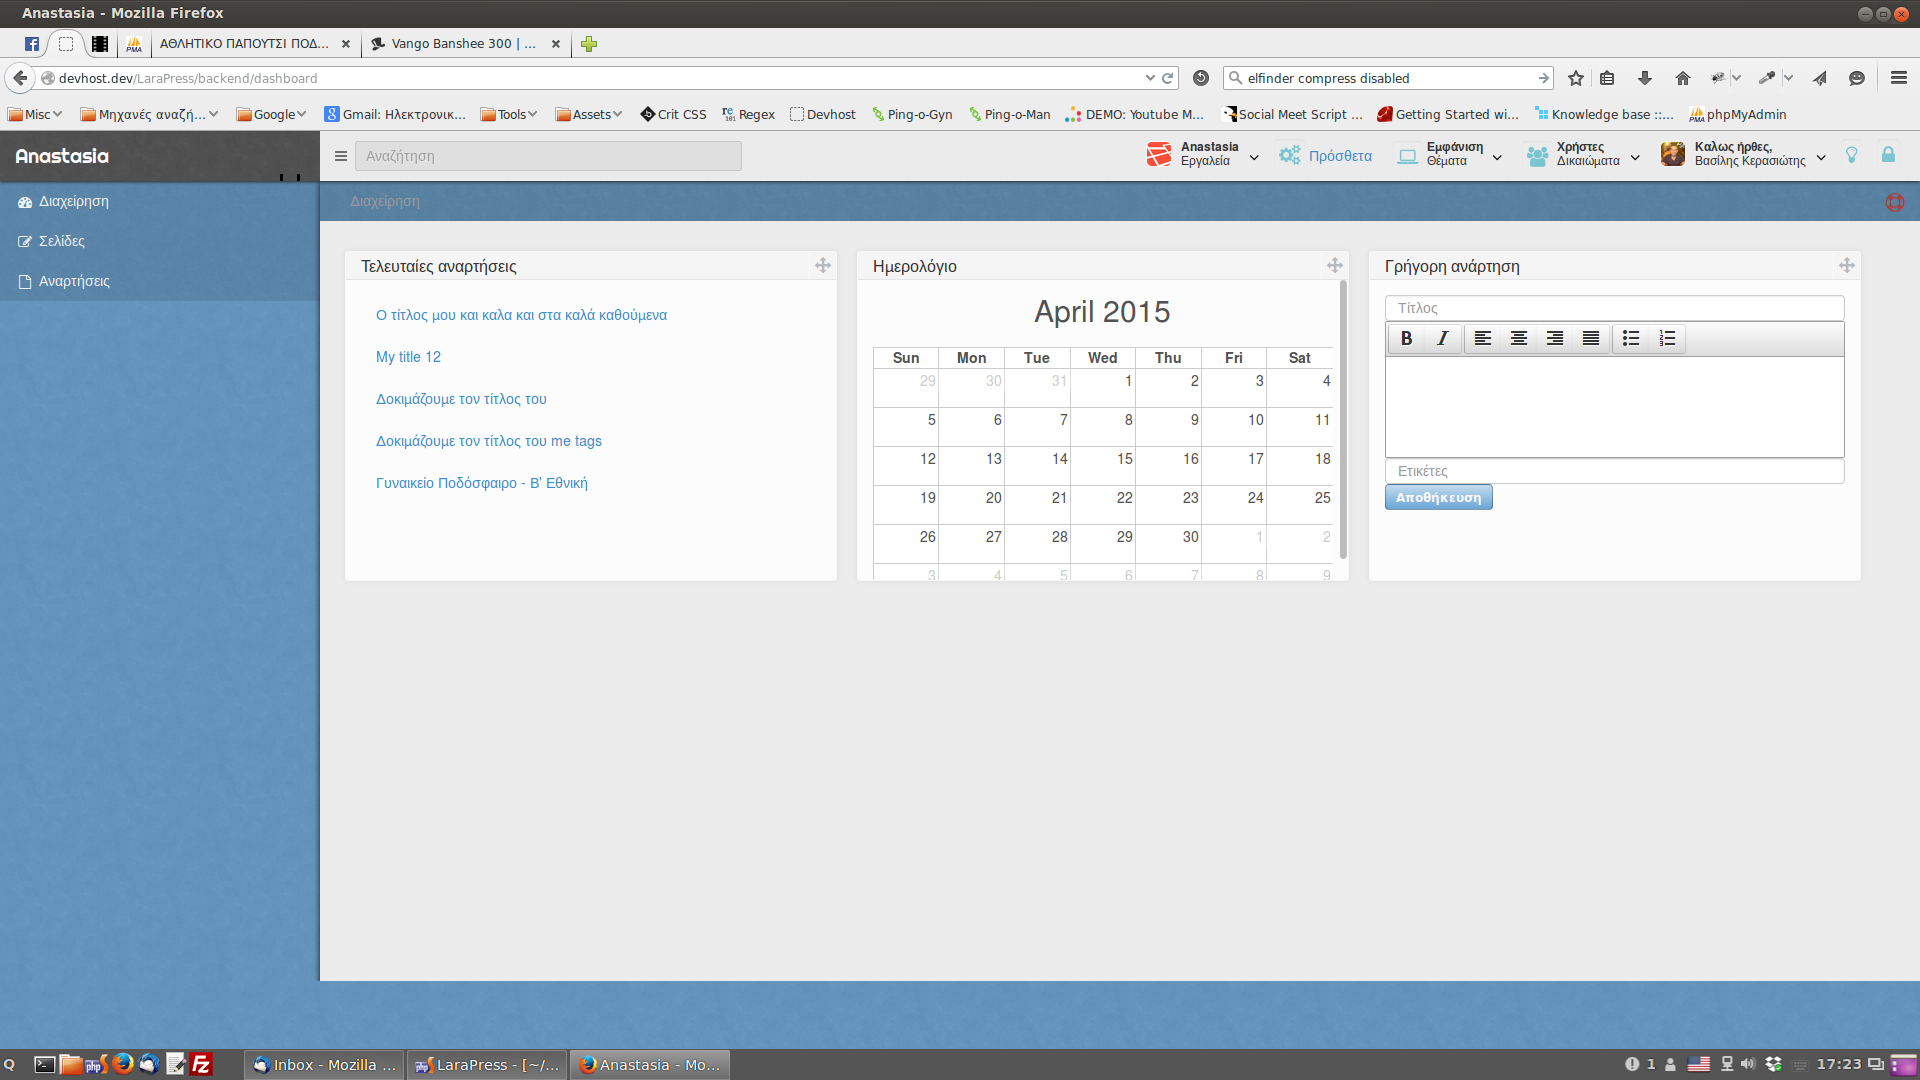This screenshot has width=1920, height=1080.
Task: Click the Τίτλος input field
Action: click(1615, 307)
